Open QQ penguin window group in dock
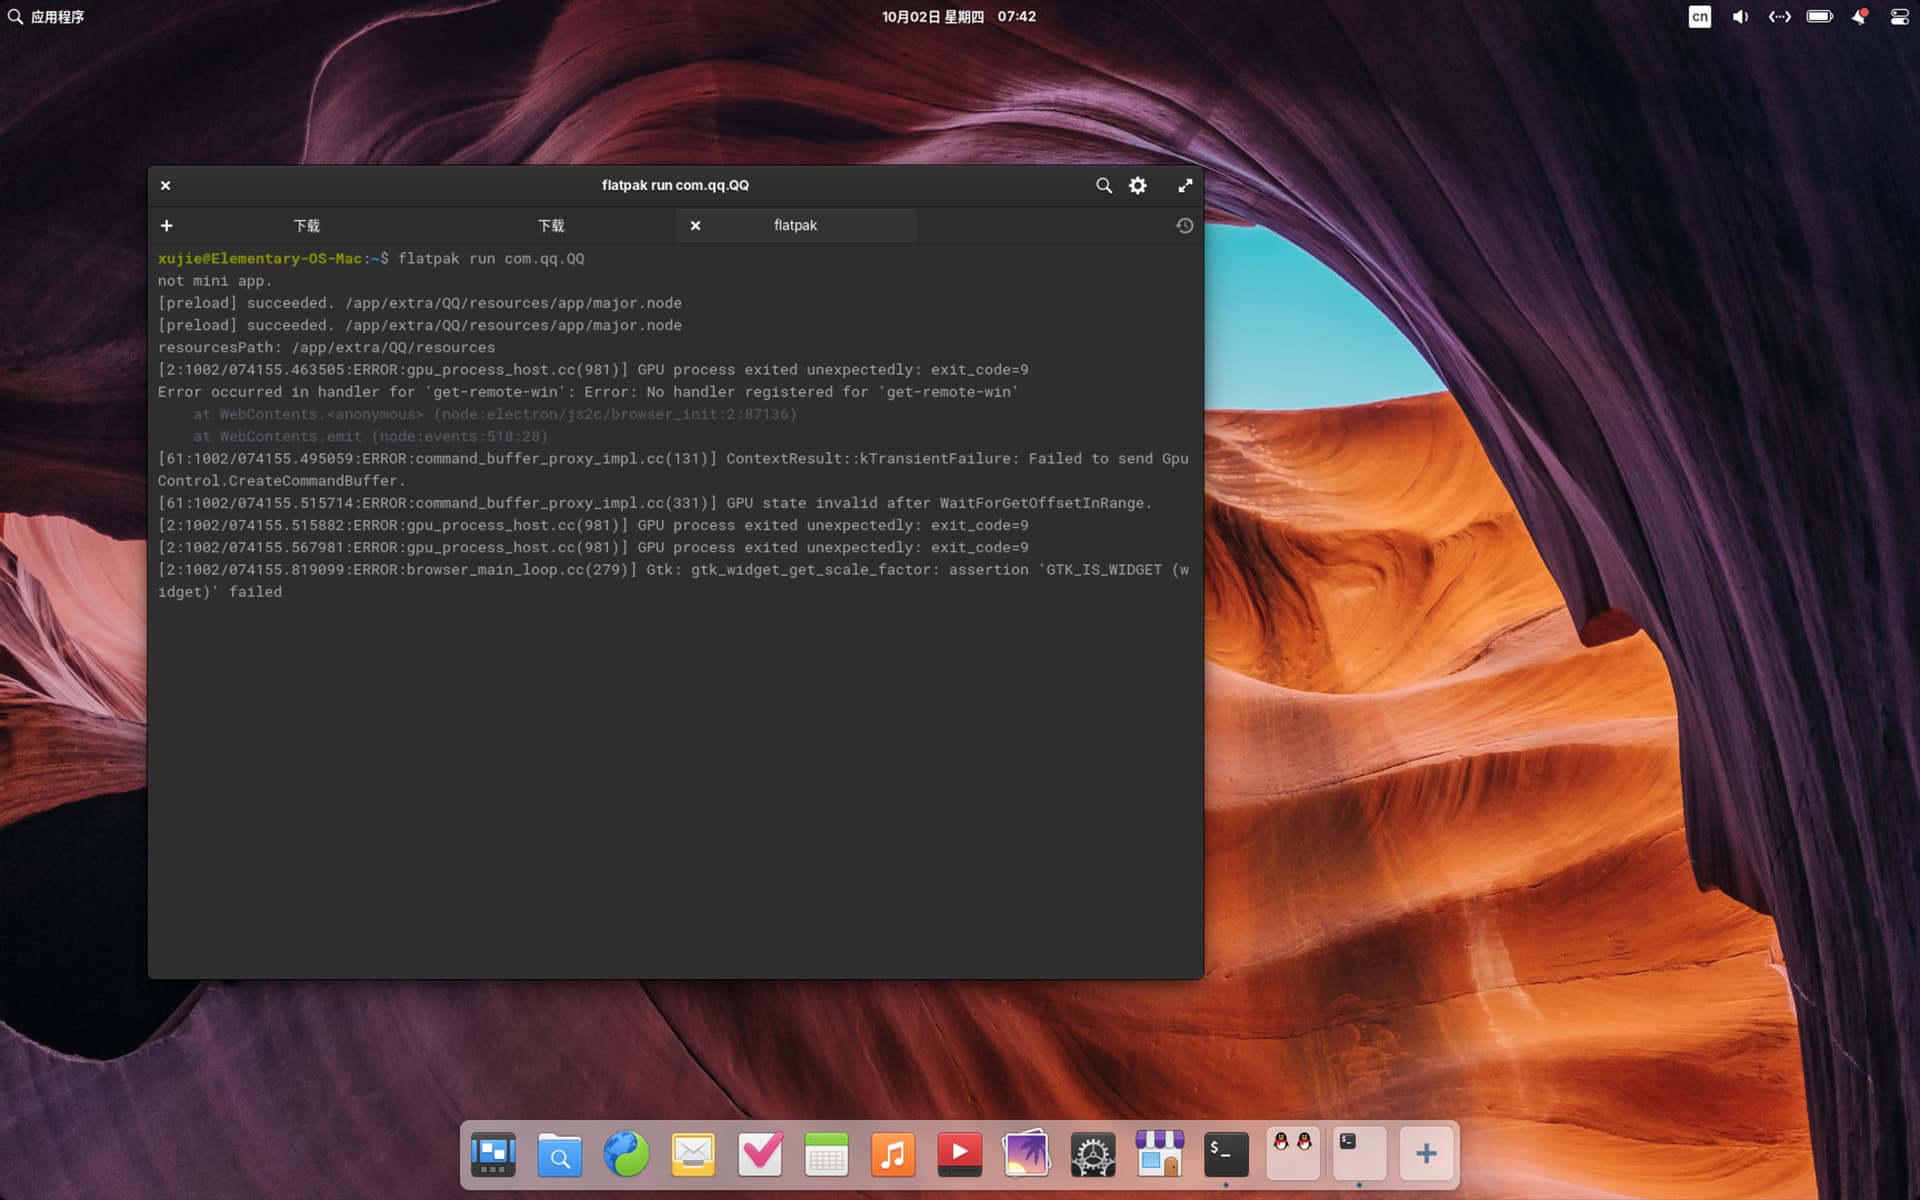 (x=1293, y=1155)
